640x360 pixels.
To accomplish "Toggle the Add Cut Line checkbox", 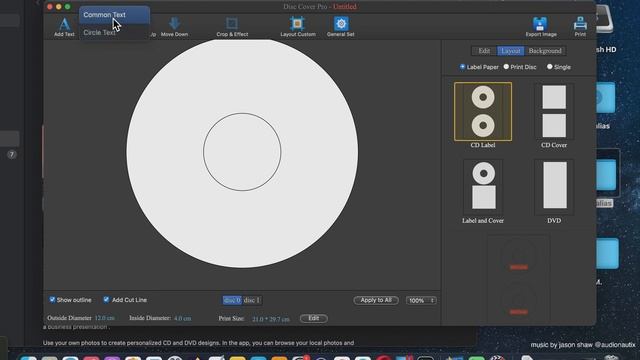I will point(106,300).
